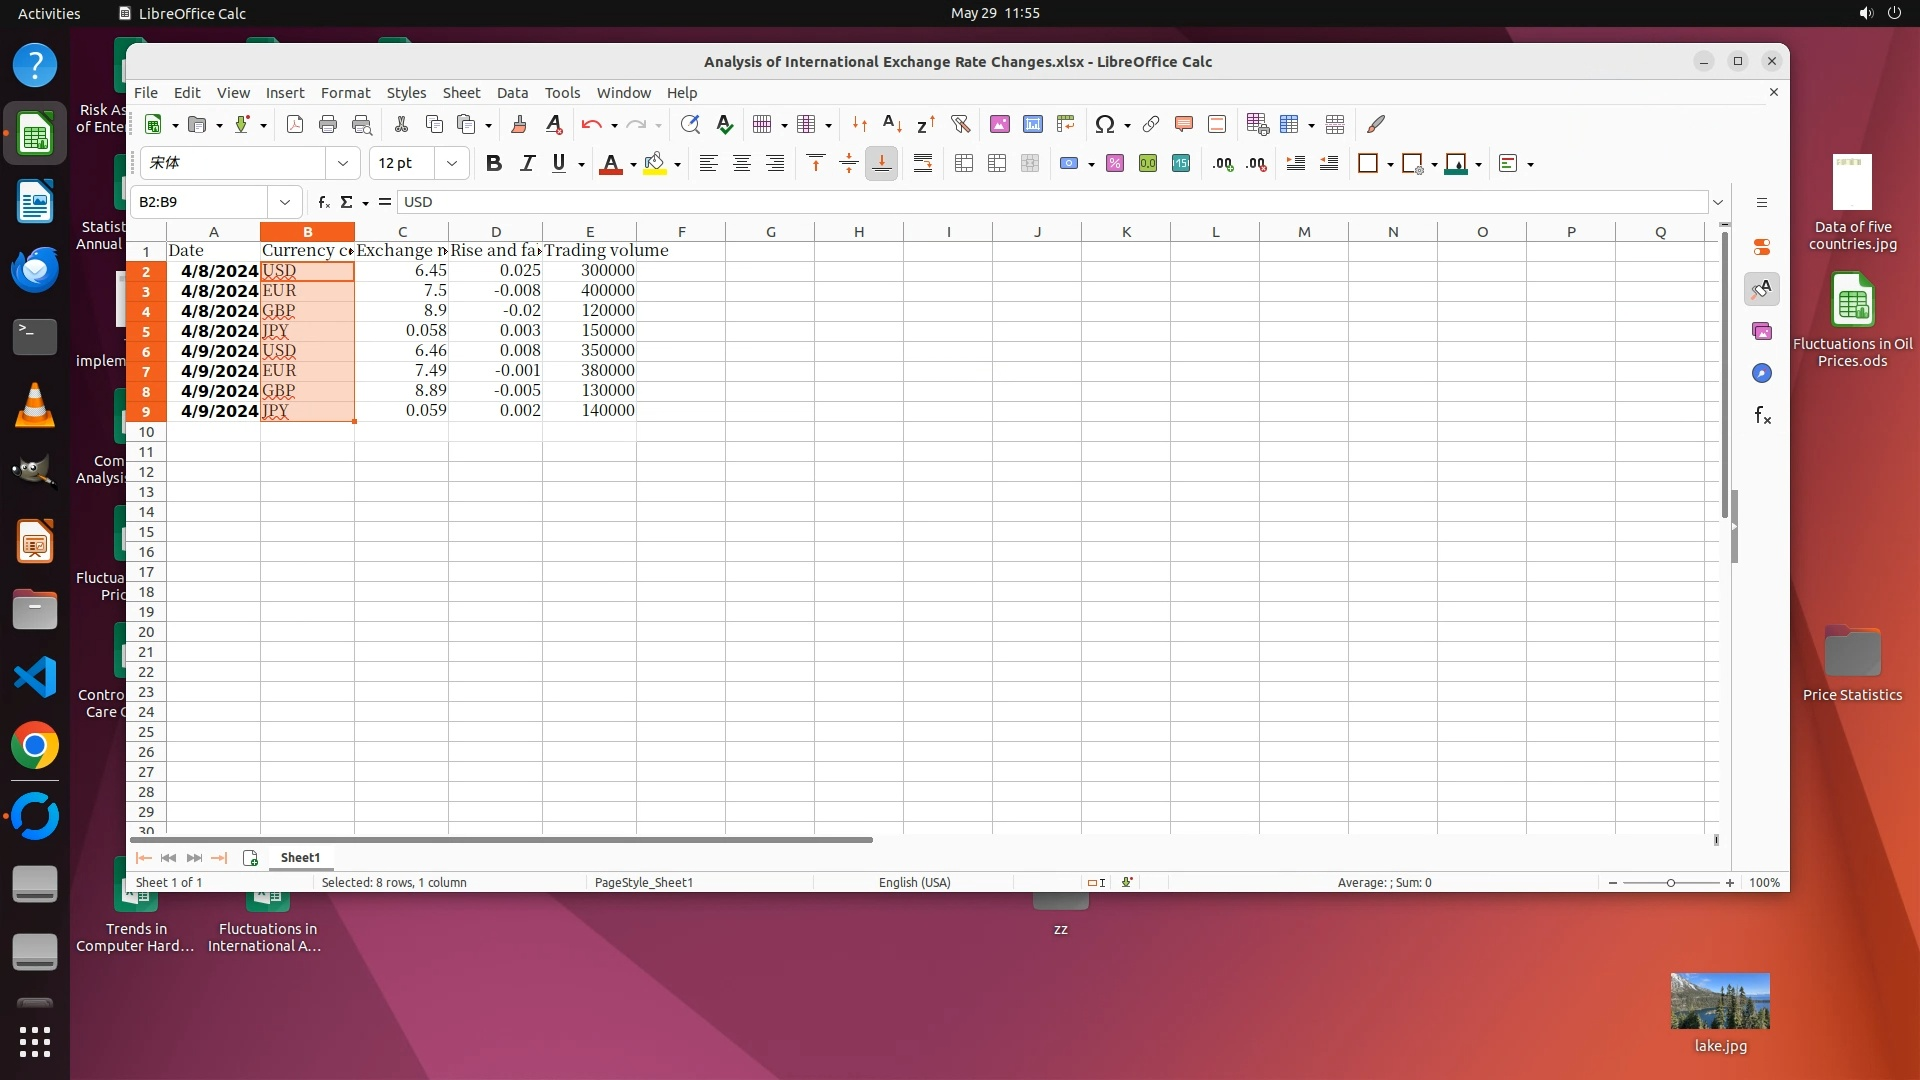
Task: Expand the font name dropdown
Action: 343,163
